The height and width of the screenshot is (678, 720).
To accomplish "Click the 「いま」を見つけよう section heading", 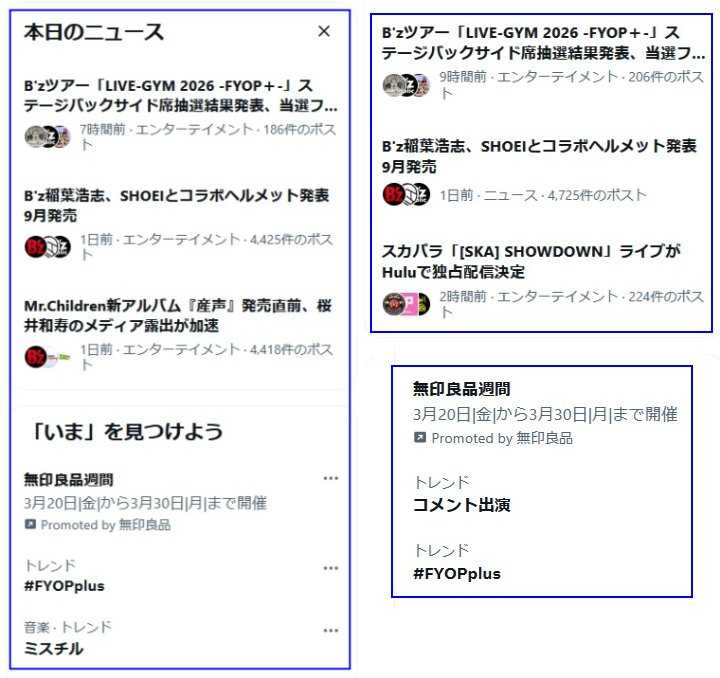I will tap(126, 431).
